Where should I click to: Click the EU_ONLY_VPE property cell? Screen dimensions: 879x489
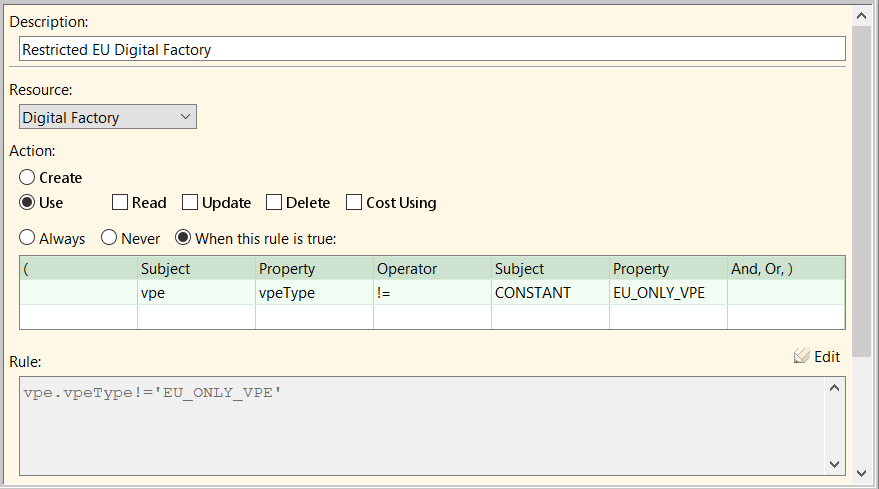[x=668, y=293]
